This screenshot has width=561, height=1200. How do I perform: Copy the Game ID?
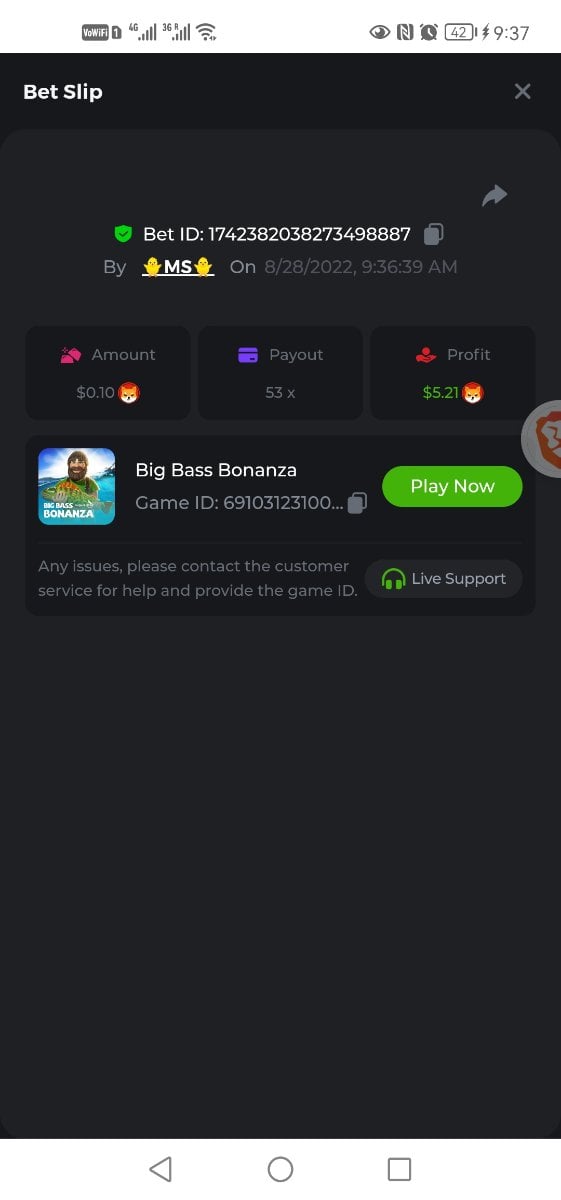(357, 503)
